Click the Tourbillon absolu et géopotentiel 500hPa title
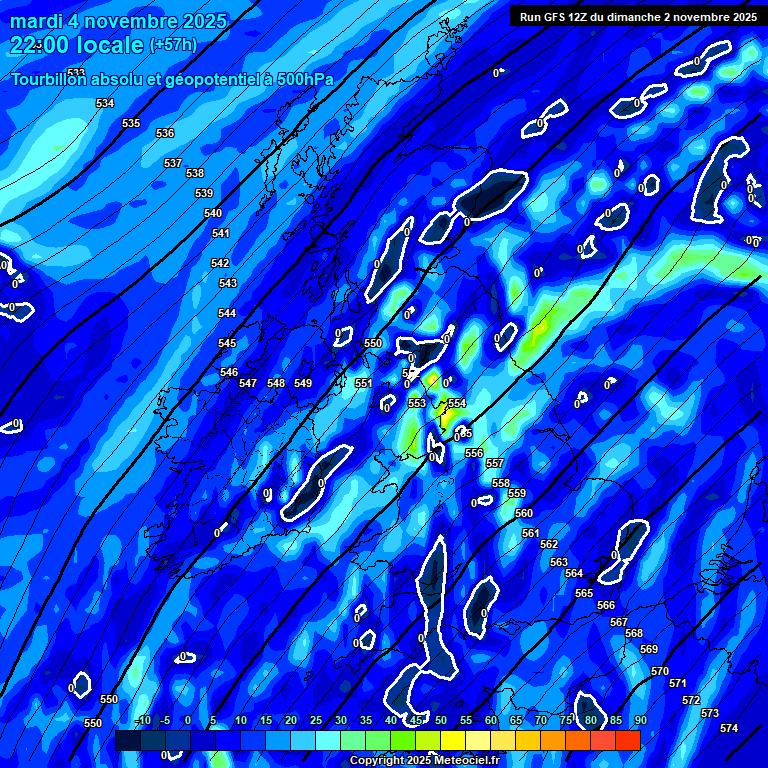The width and height of the screenshot is (768, 768). (x=172, y=80)
